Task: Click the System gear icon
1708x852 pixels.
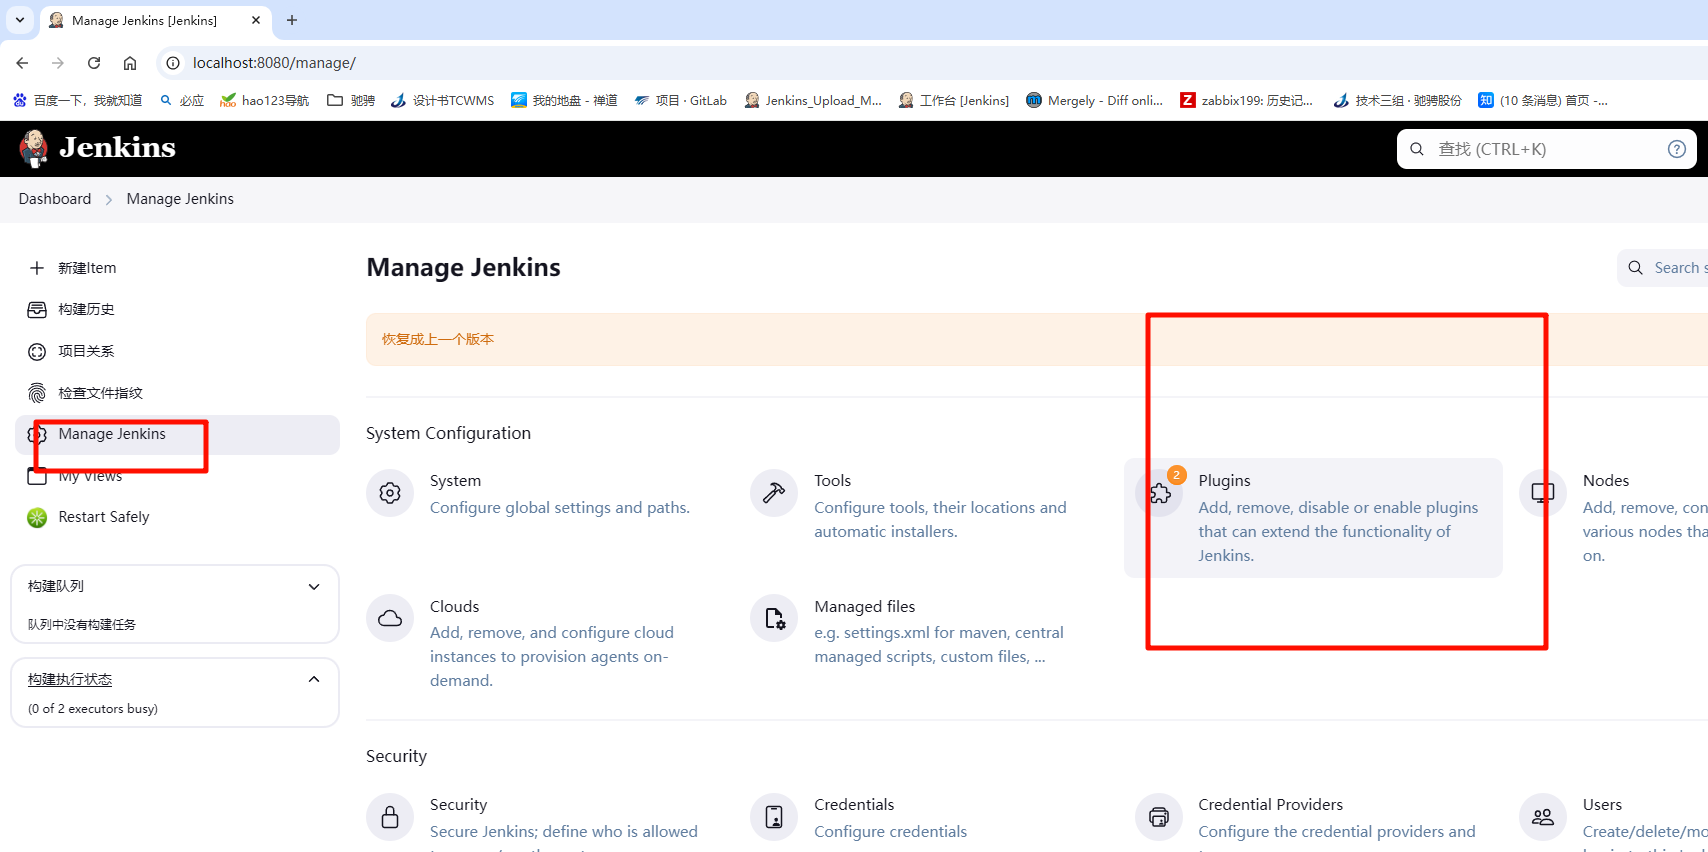Action: [x=390, y=493]
